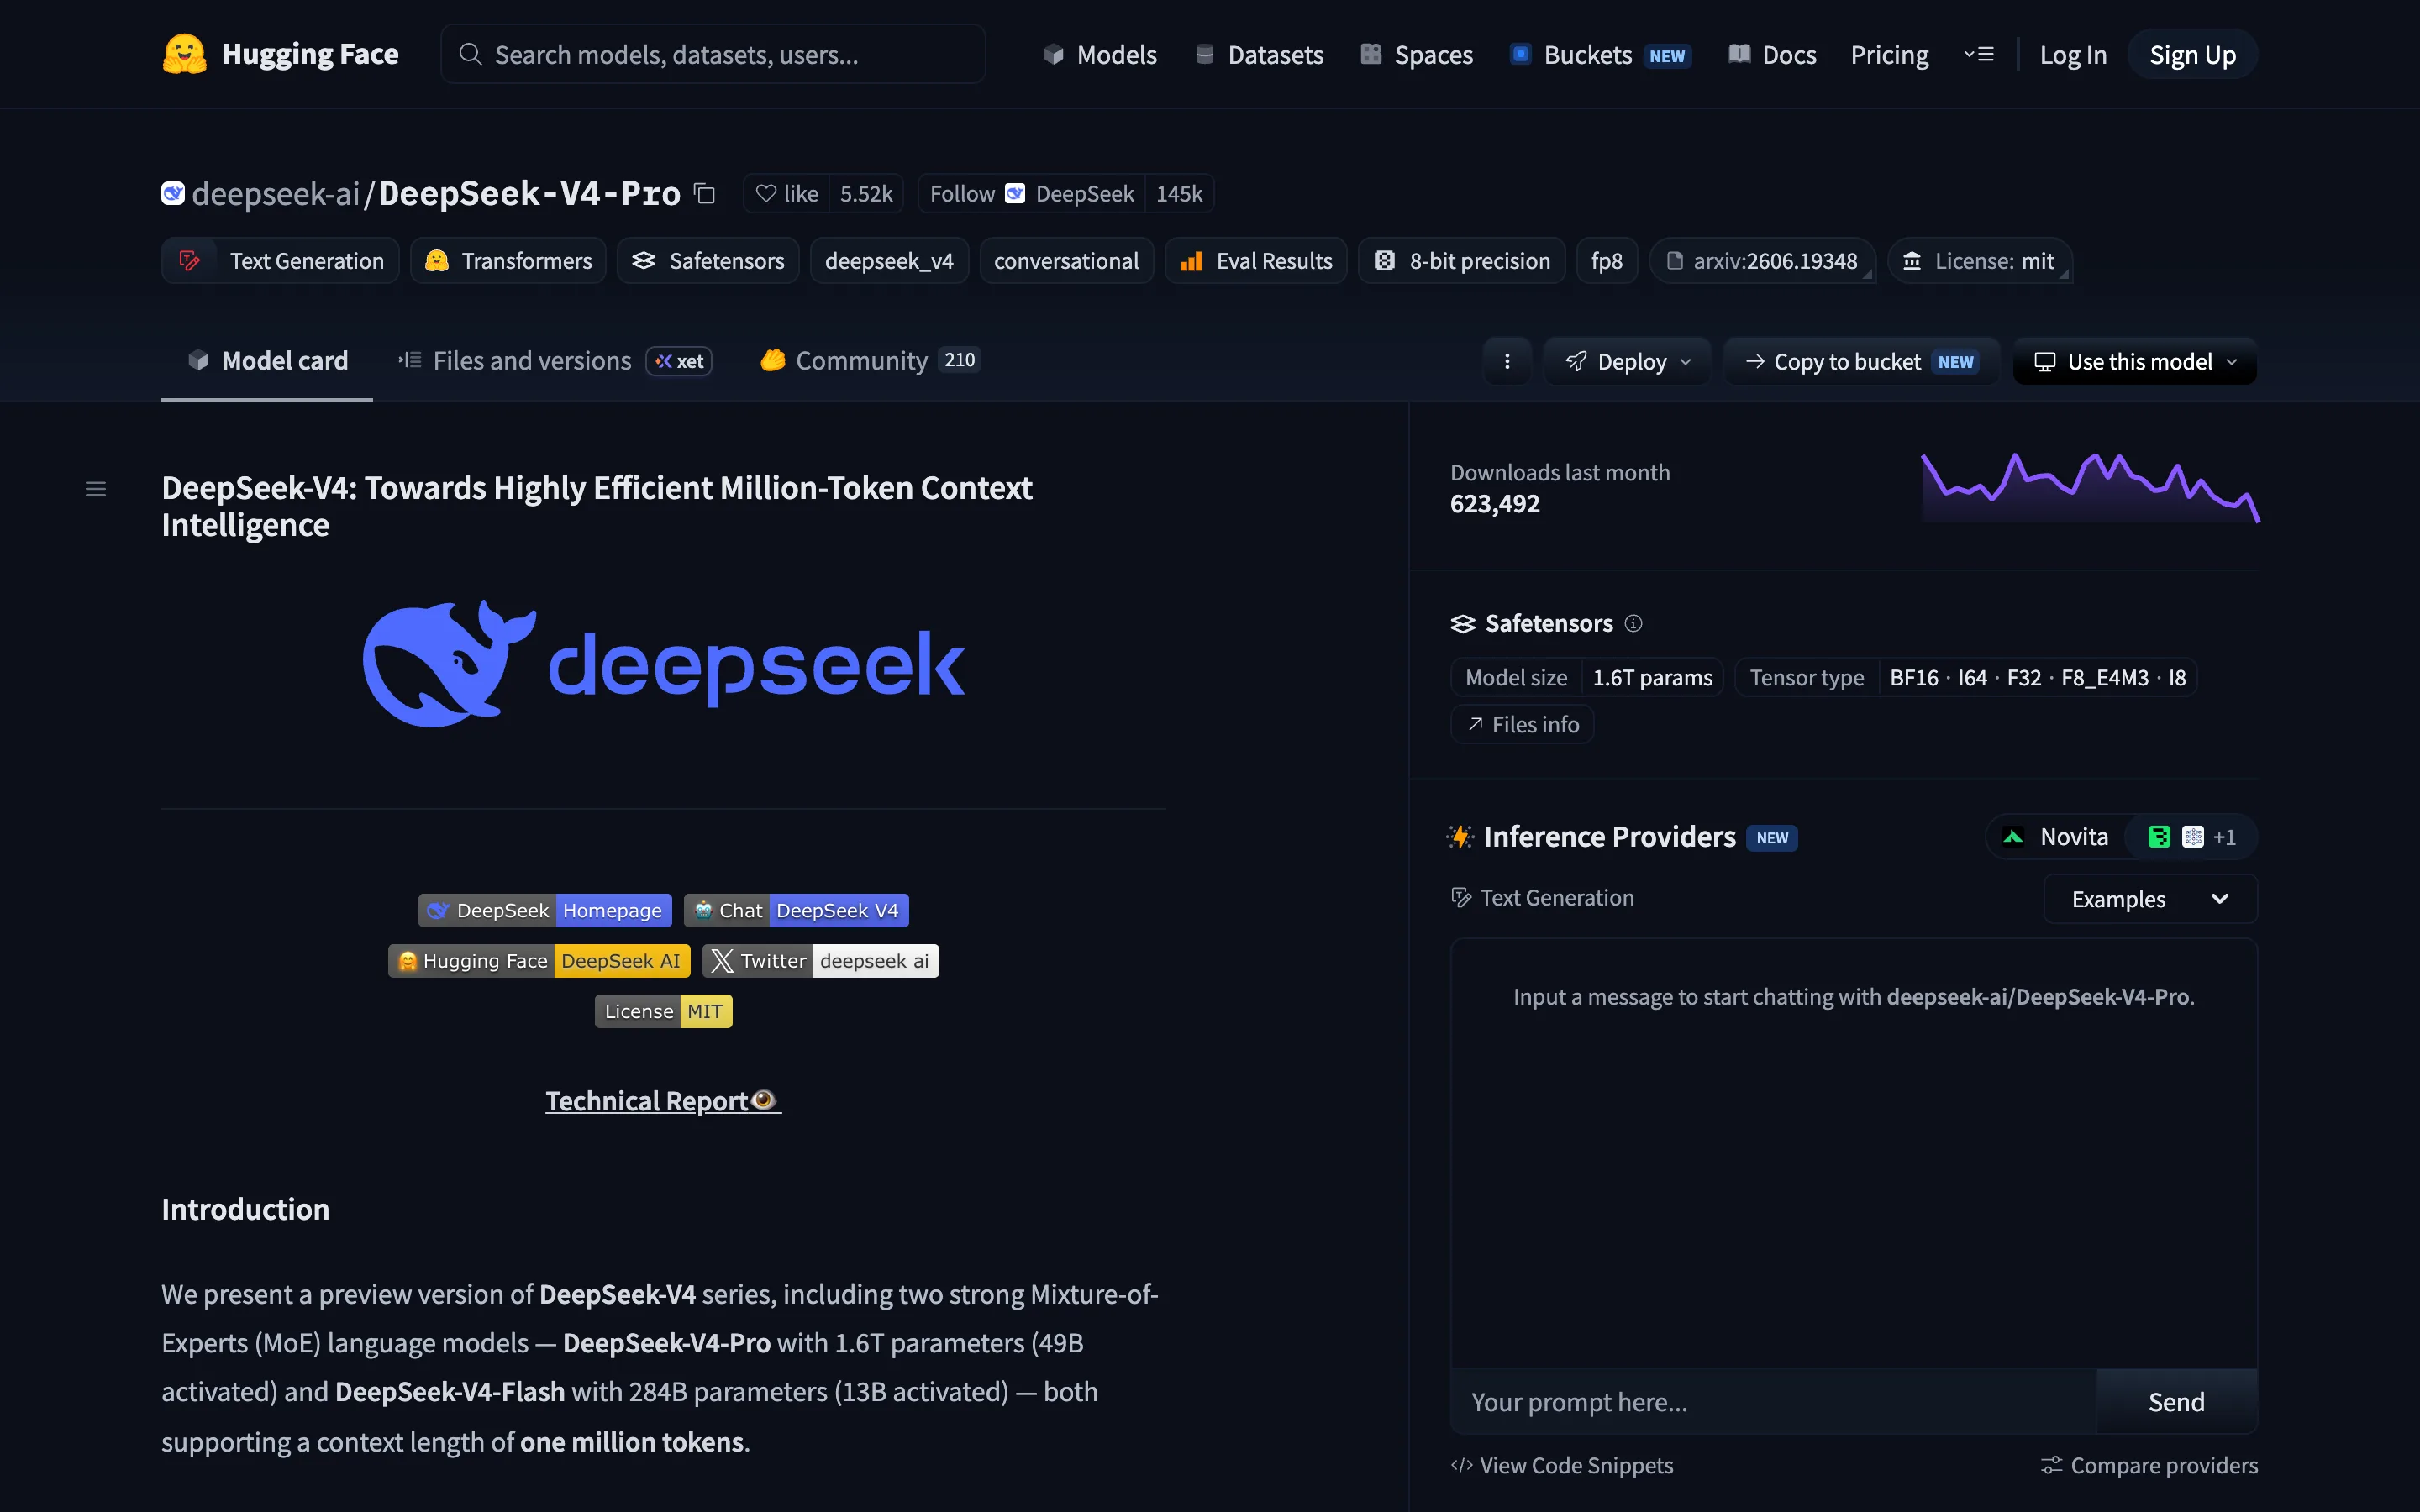Go to Spaces in the navigation

[1417, 55]
